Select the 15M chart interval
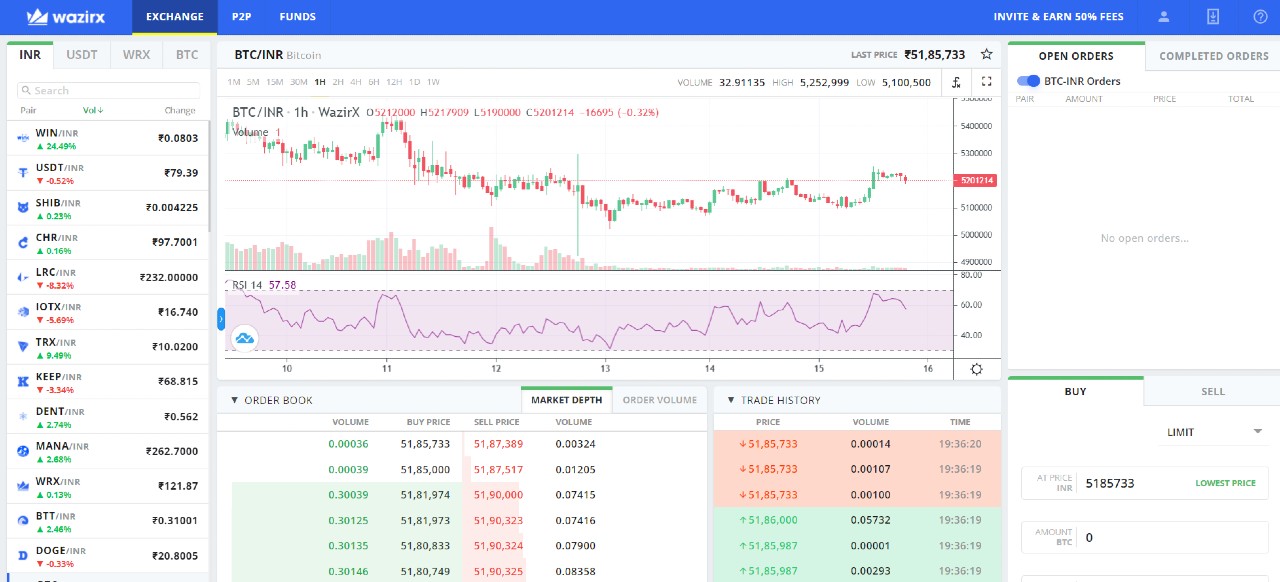Screen dimensions: 1280x582 click(x=274, y=82)
